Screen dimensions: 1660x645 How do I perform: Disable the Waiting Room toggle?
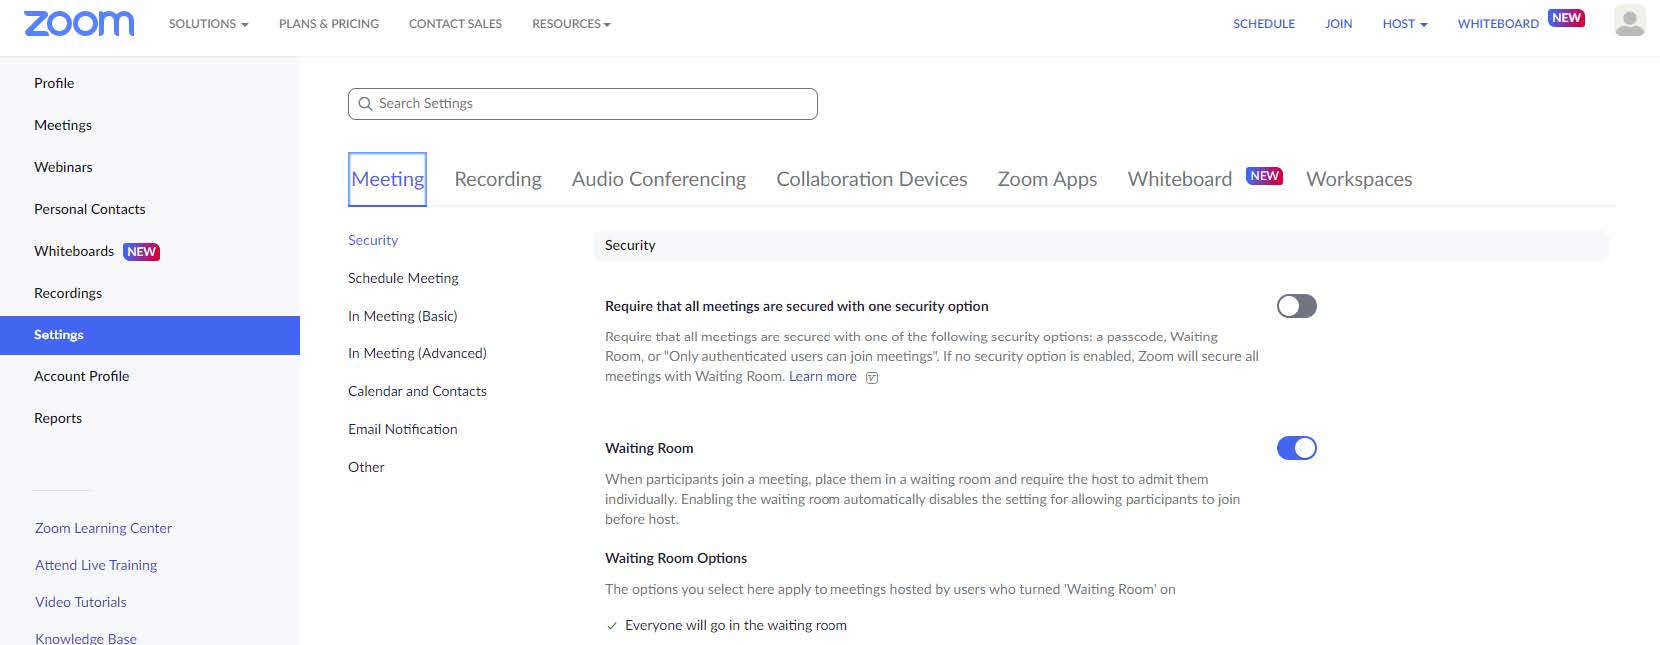point(1297,448)
